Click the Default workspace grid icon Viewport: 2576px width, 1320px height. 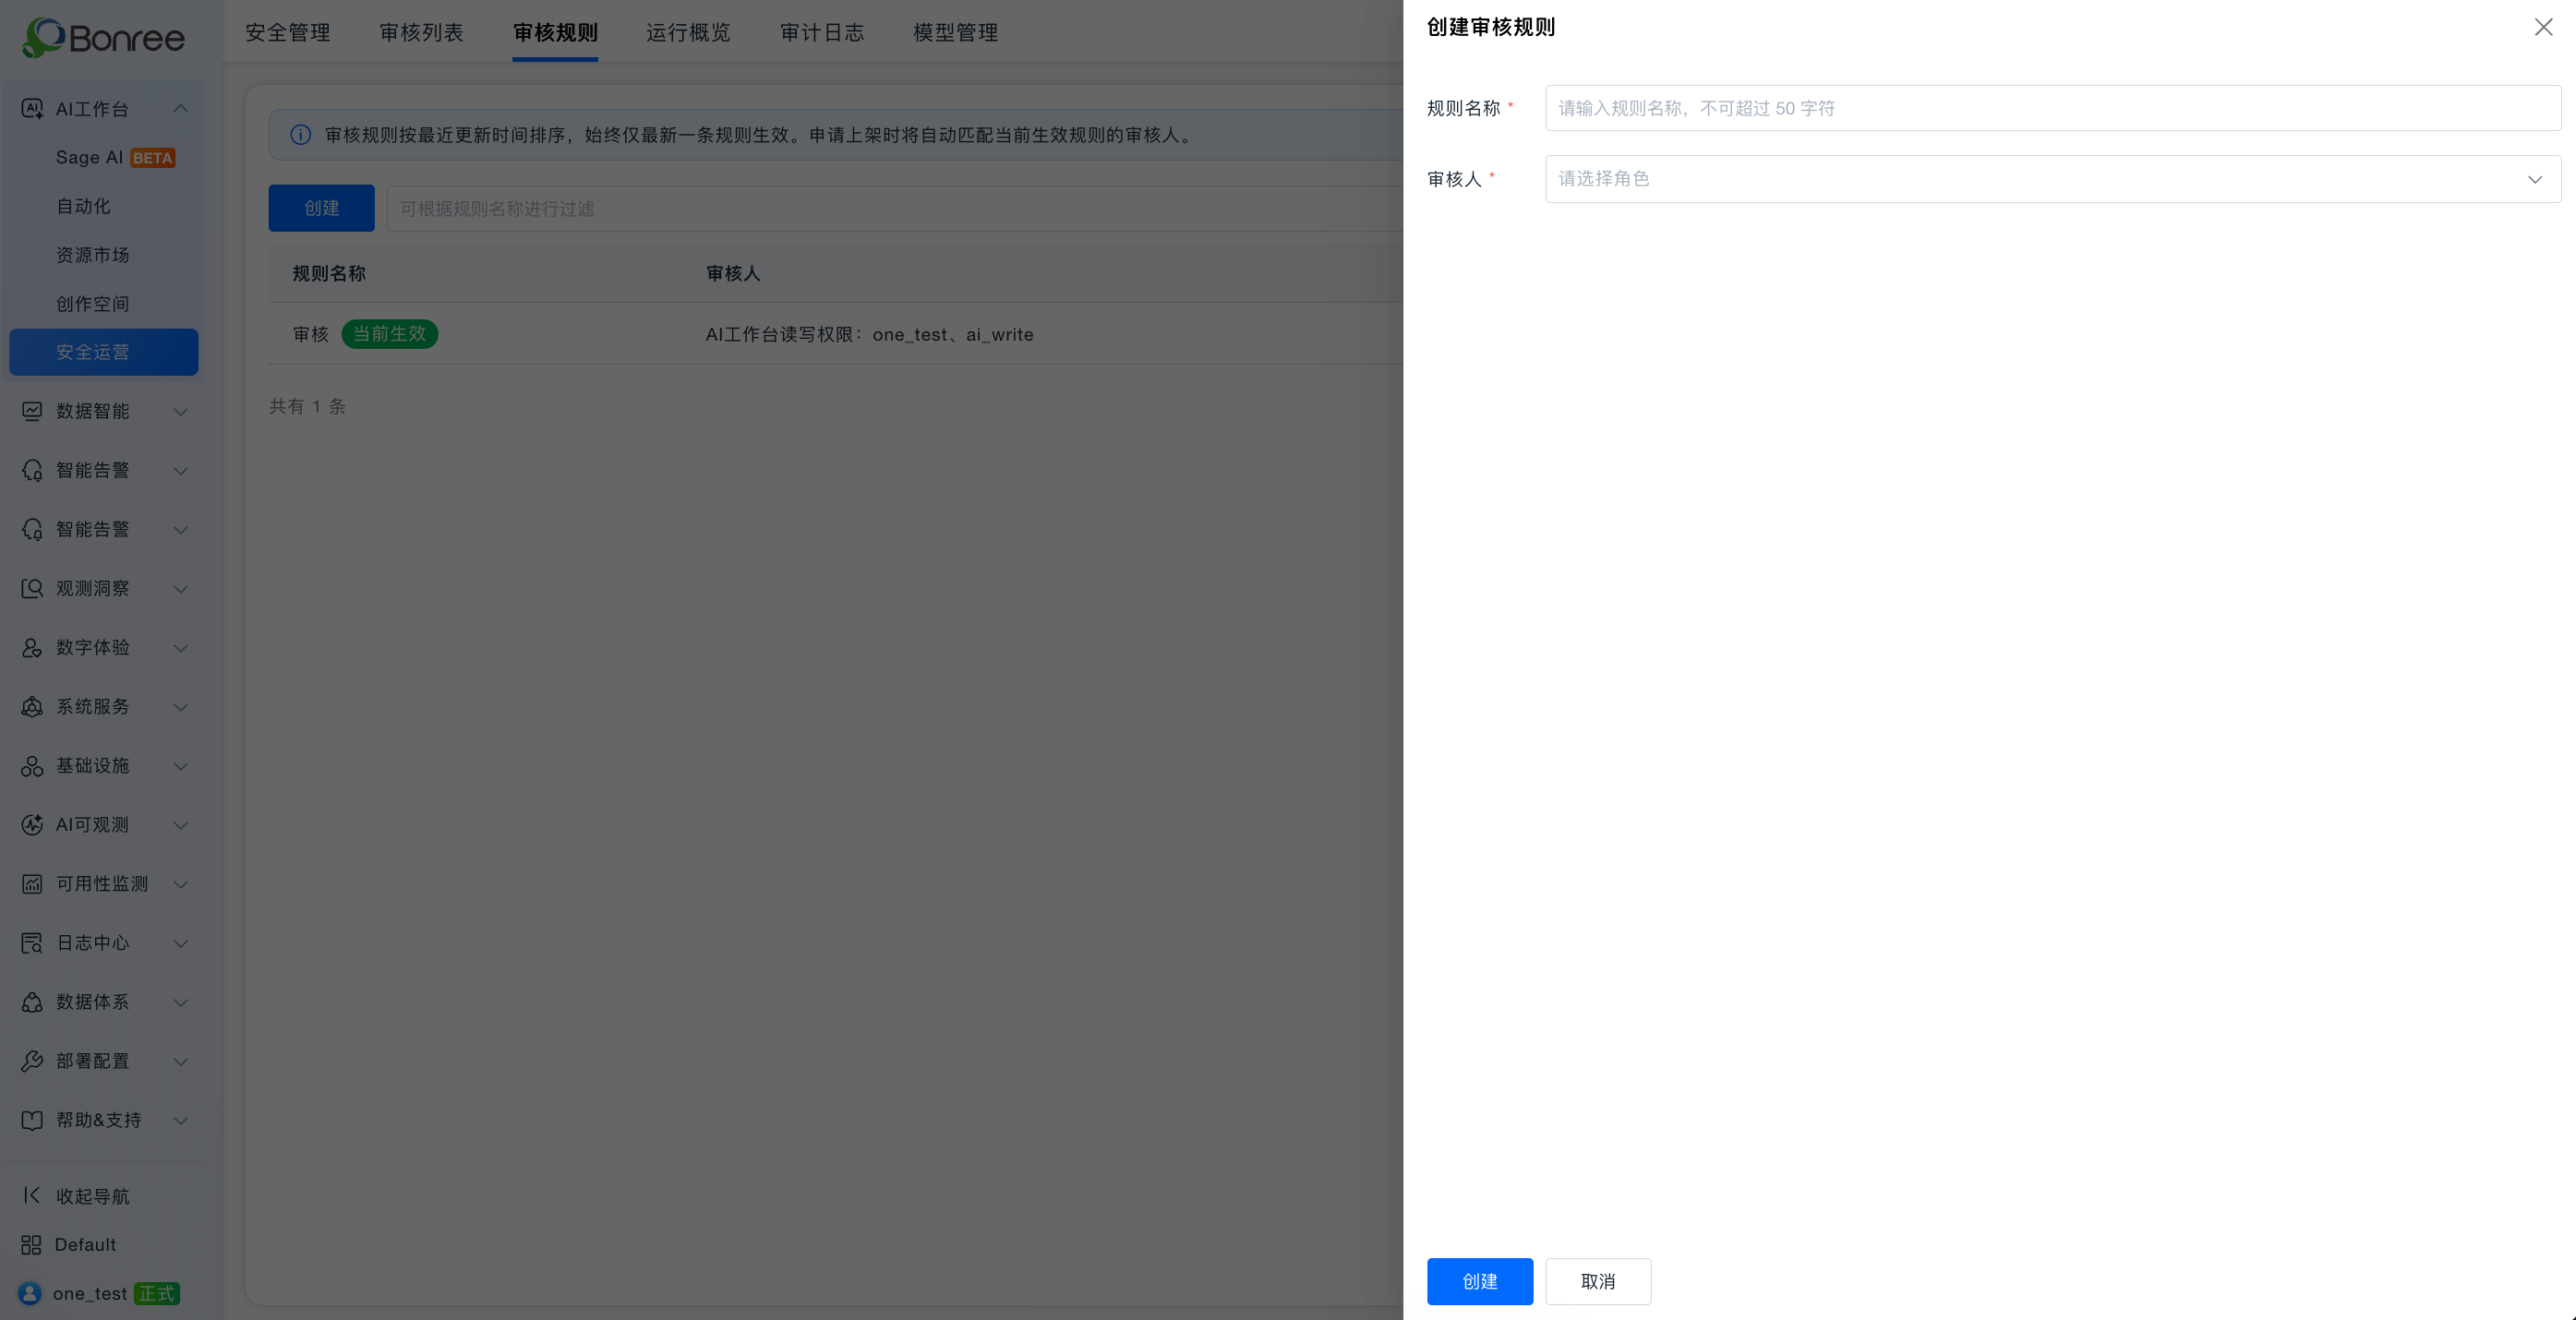31,1244
